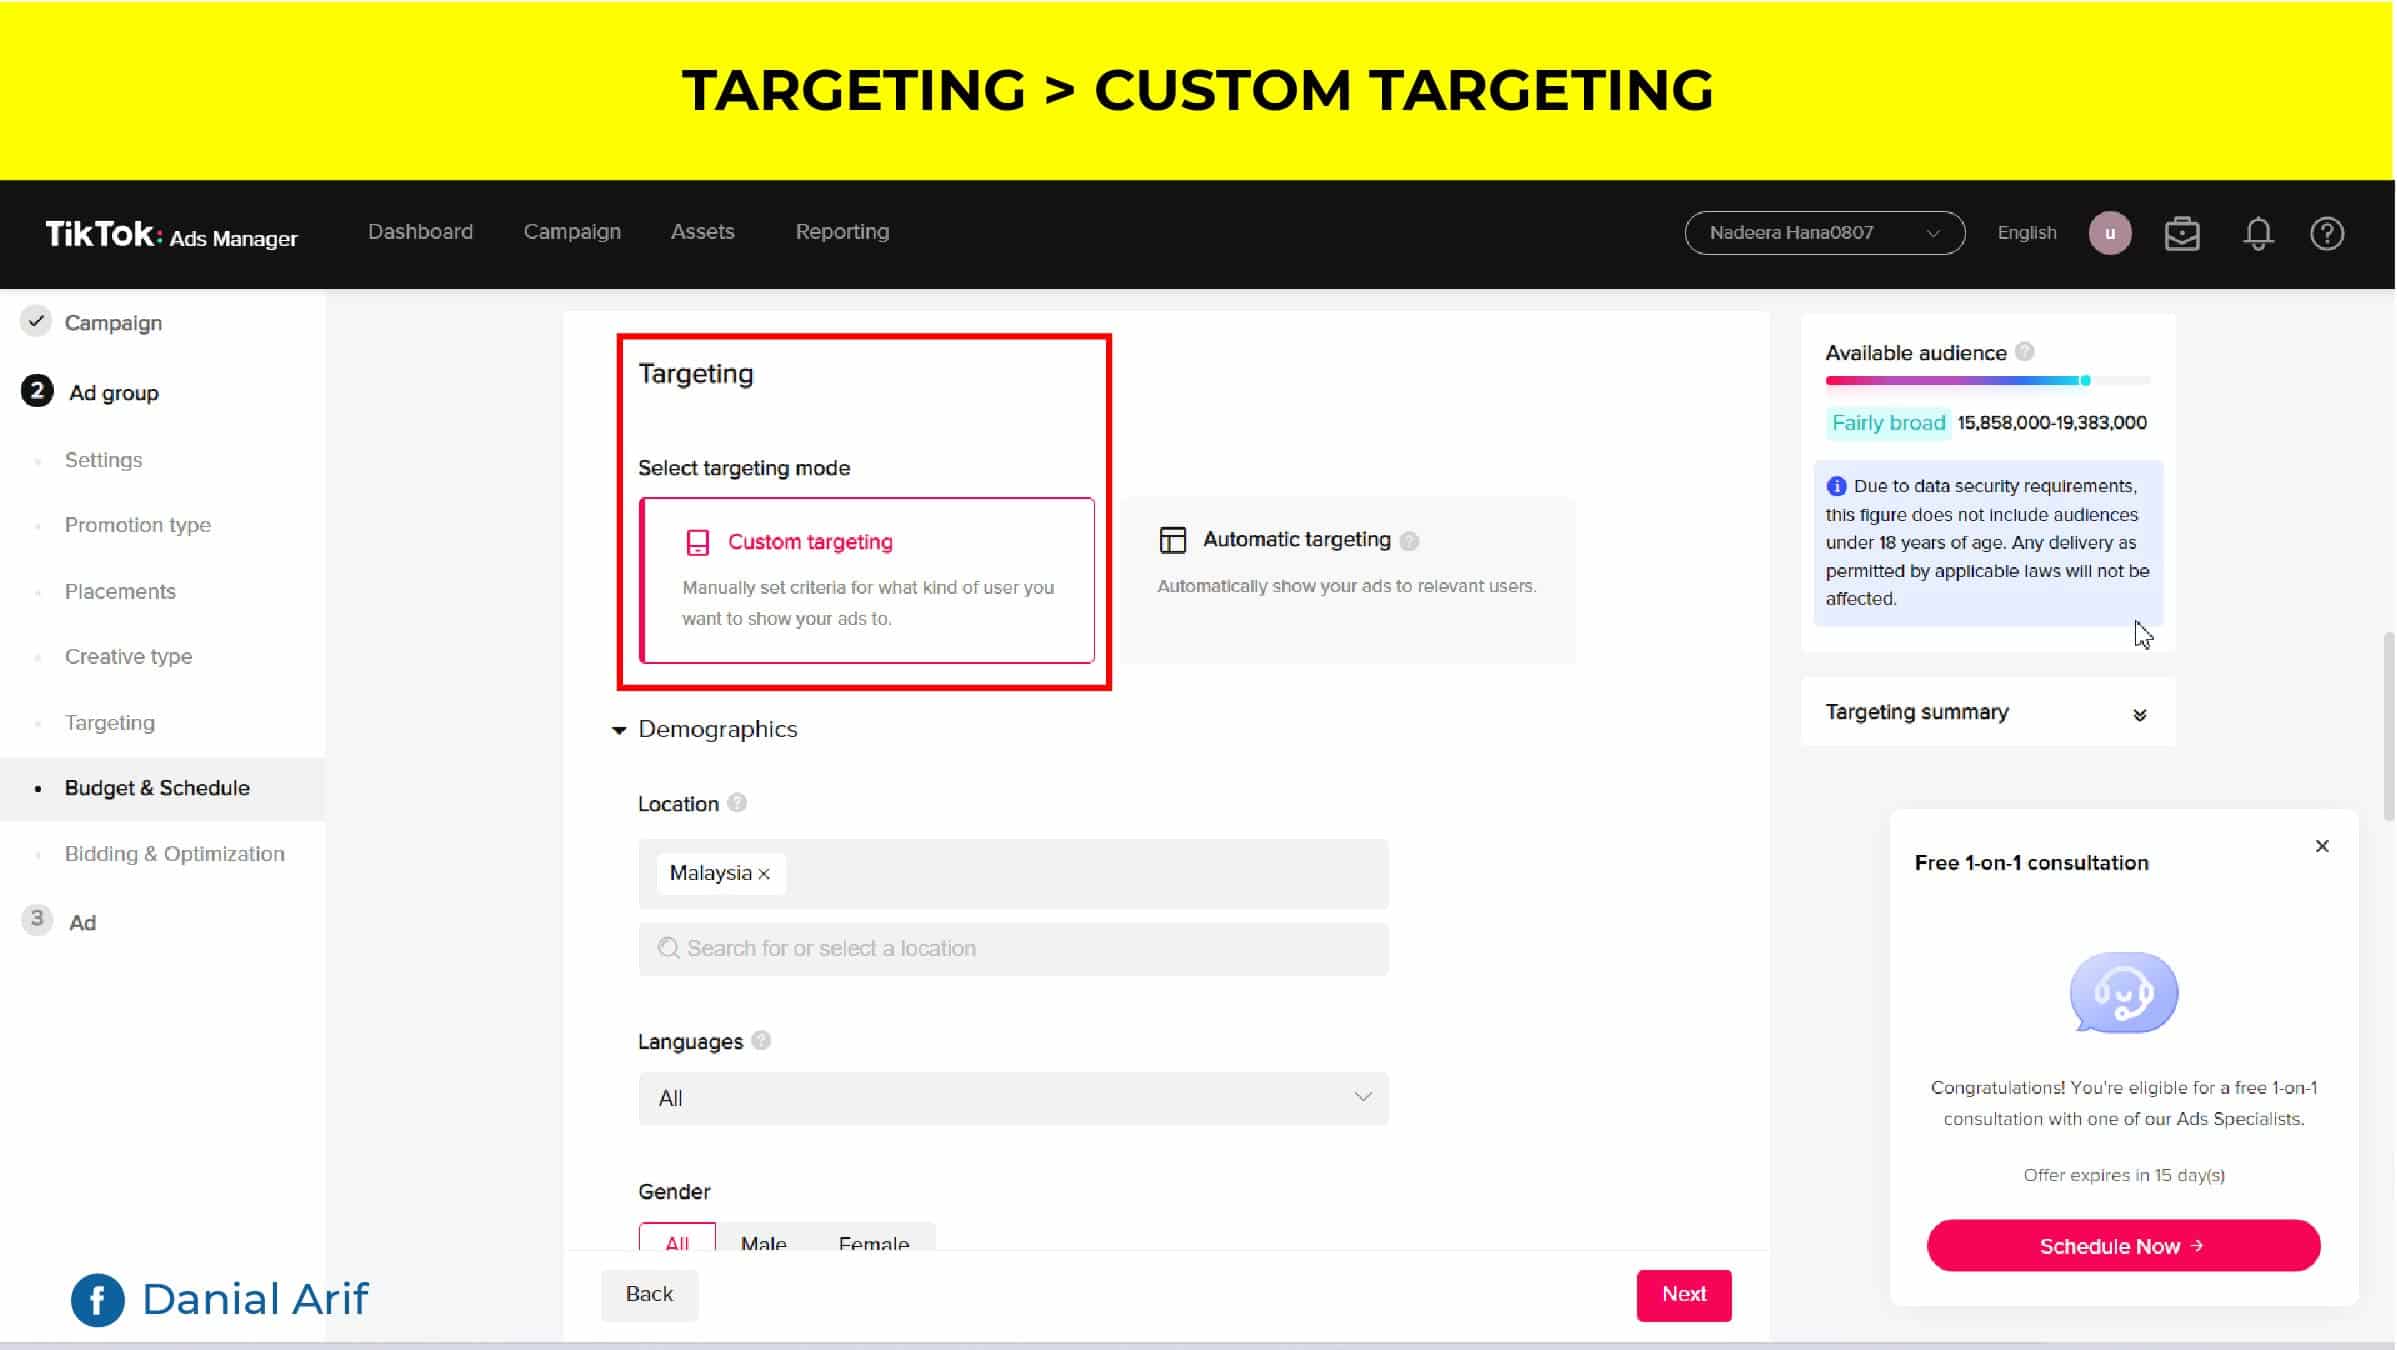Click Automatic targeting info icon

1409,541
